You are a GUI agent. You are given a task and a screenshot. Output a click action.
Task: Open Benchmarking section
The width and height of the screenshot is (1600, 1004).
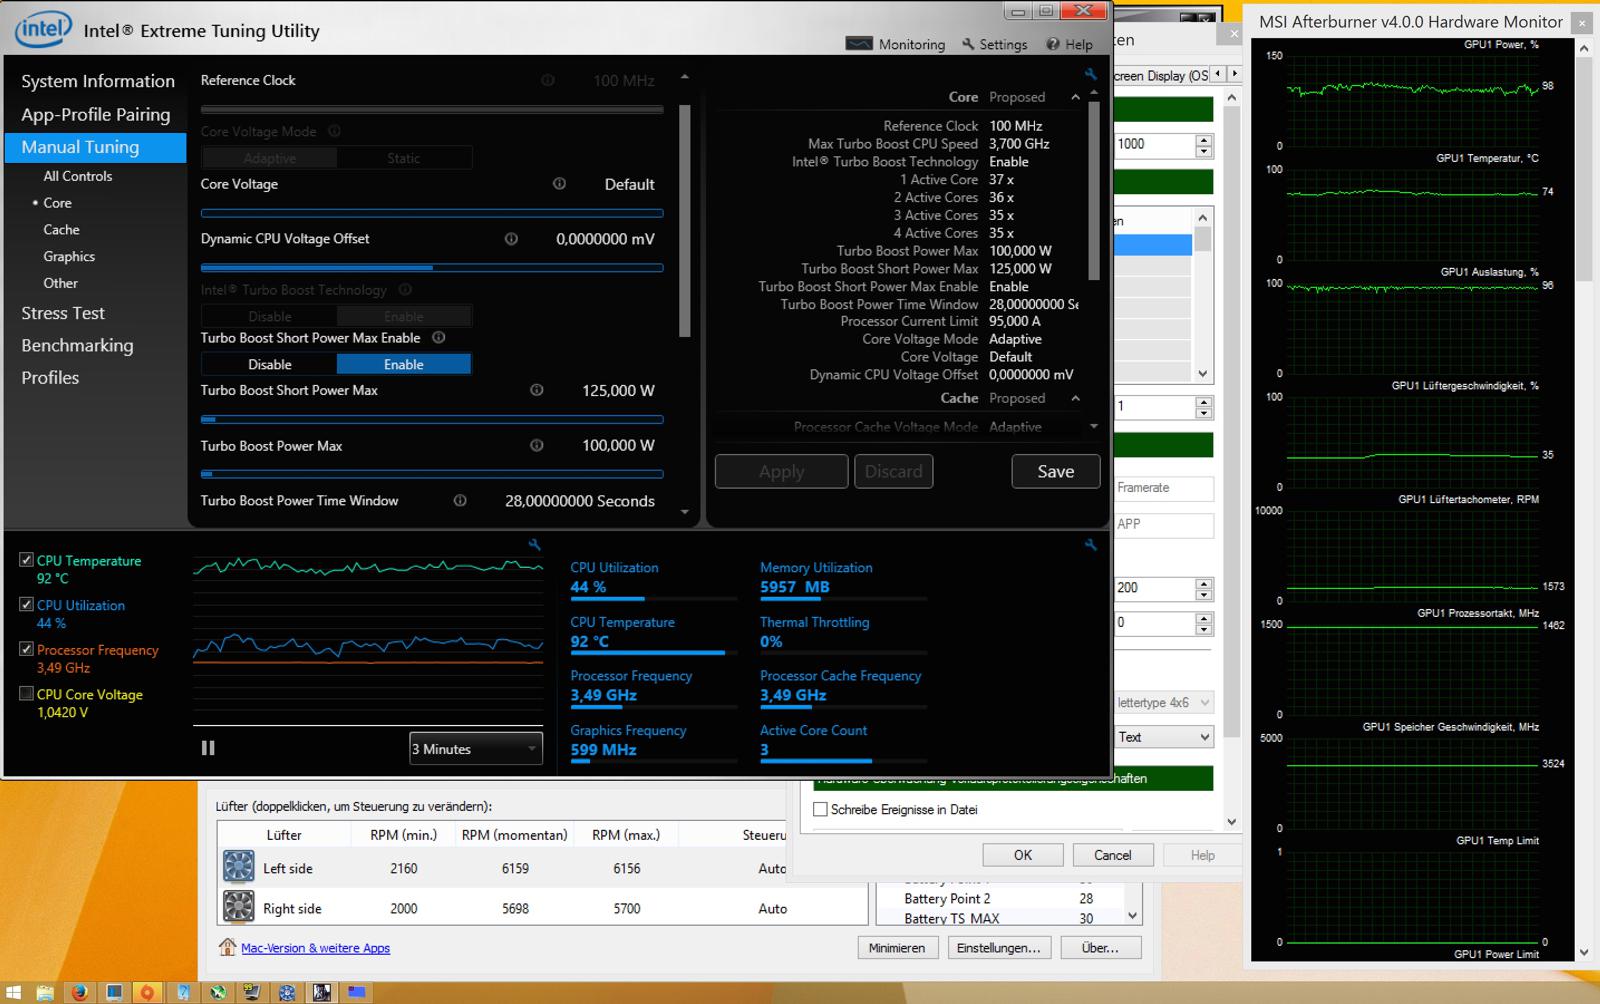(77, 345)
